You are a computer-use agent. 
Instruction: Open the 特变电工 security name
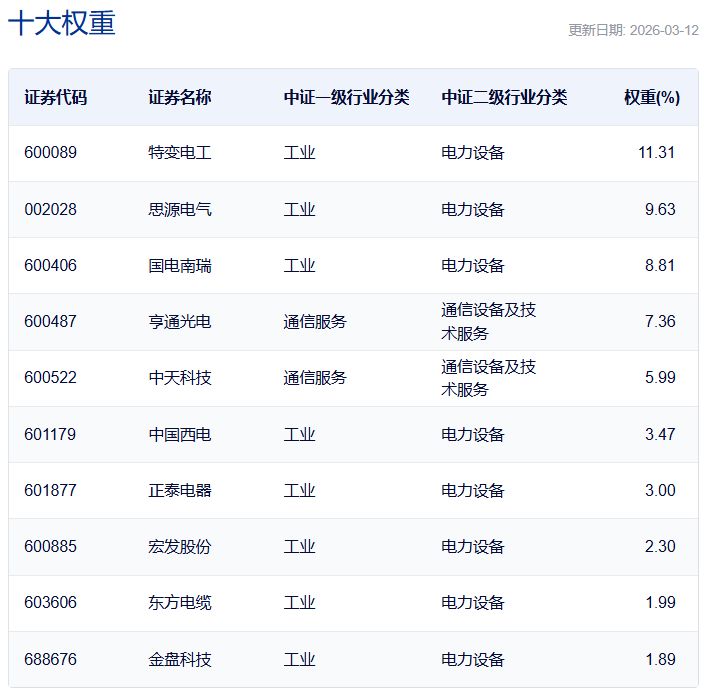(180, 153)
